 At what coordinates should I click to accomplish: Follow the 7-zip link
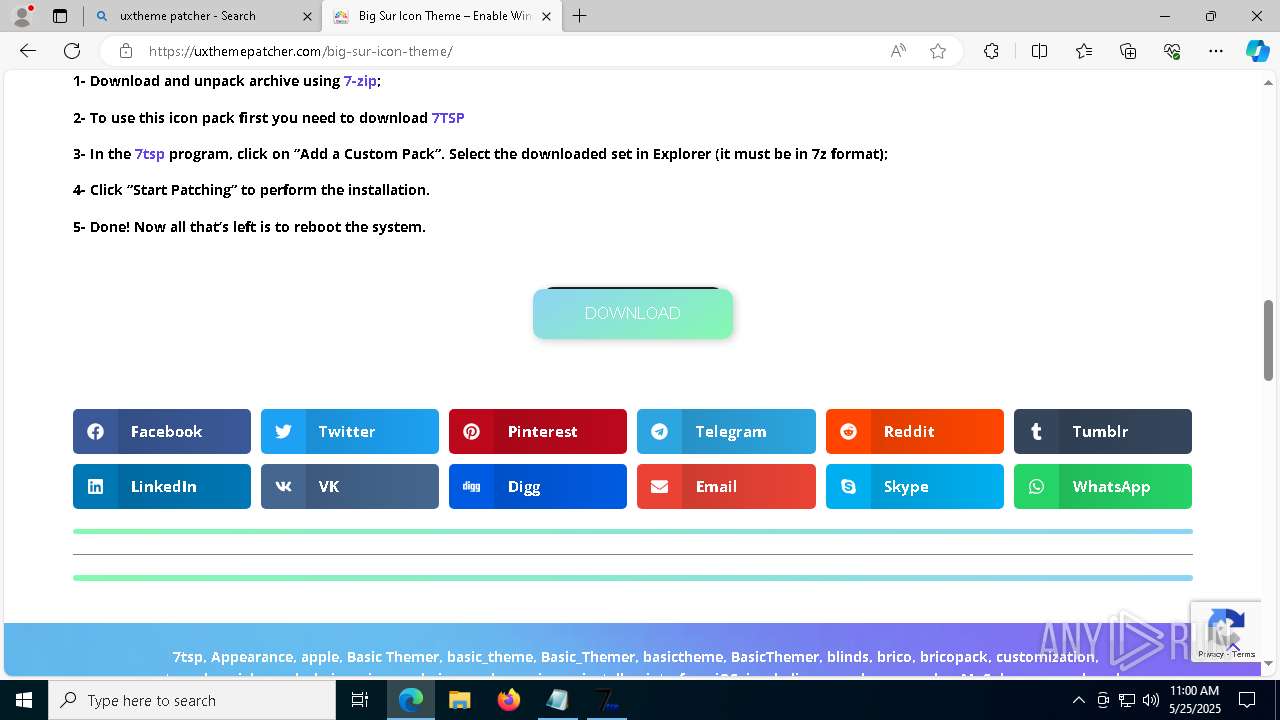360,81
